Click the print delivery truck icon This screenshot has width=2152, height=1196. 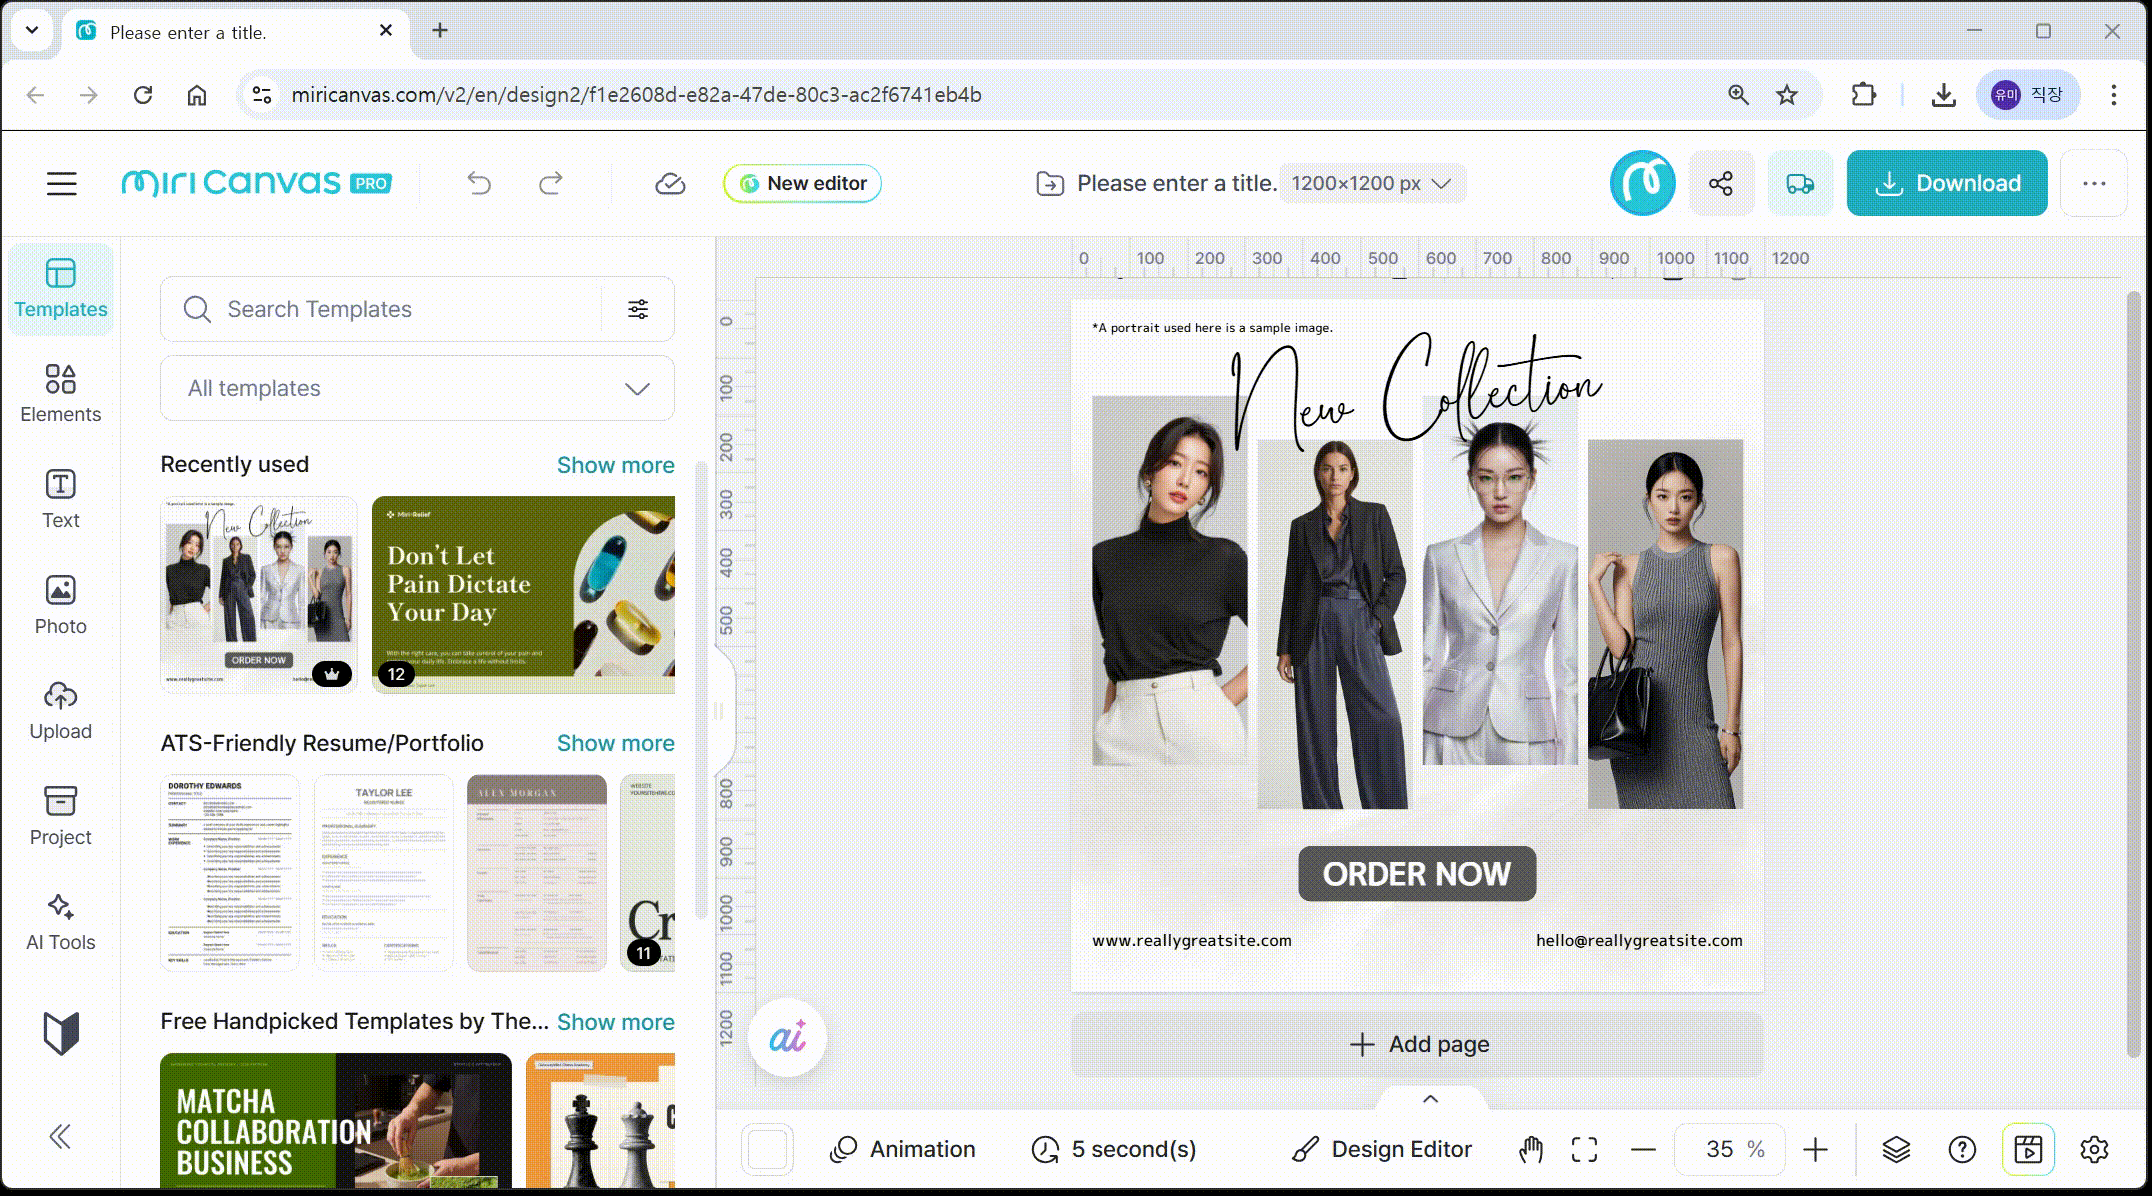(1799, 183)
